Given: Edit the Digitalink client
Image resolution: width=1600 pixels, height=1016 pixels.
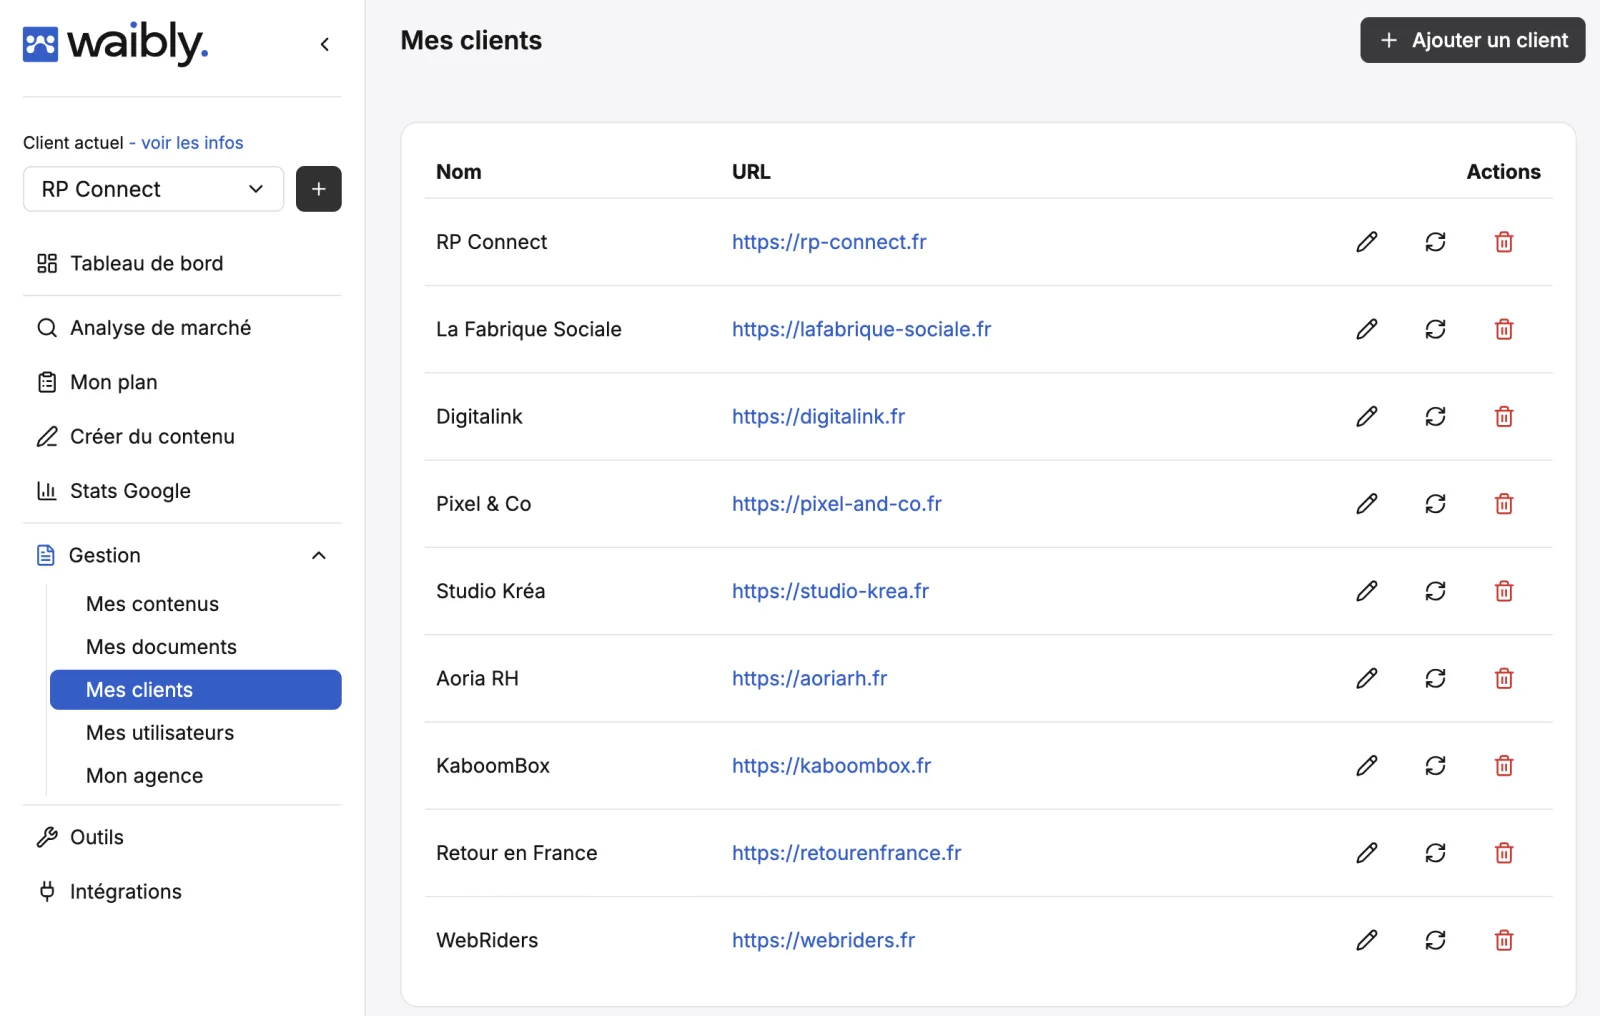Looking at the screenshot, I should 1367,416.
